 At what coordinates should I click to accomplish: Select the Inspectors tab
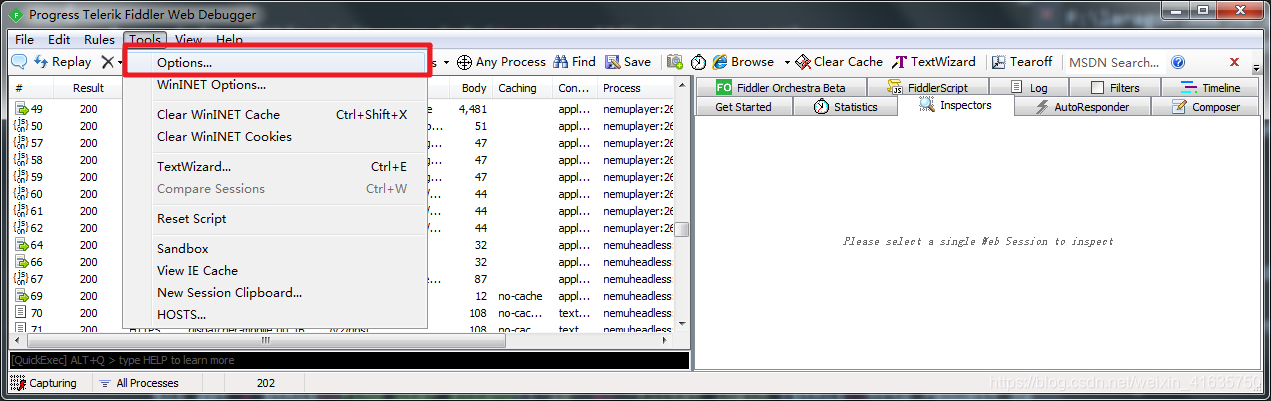pos(955,106)
